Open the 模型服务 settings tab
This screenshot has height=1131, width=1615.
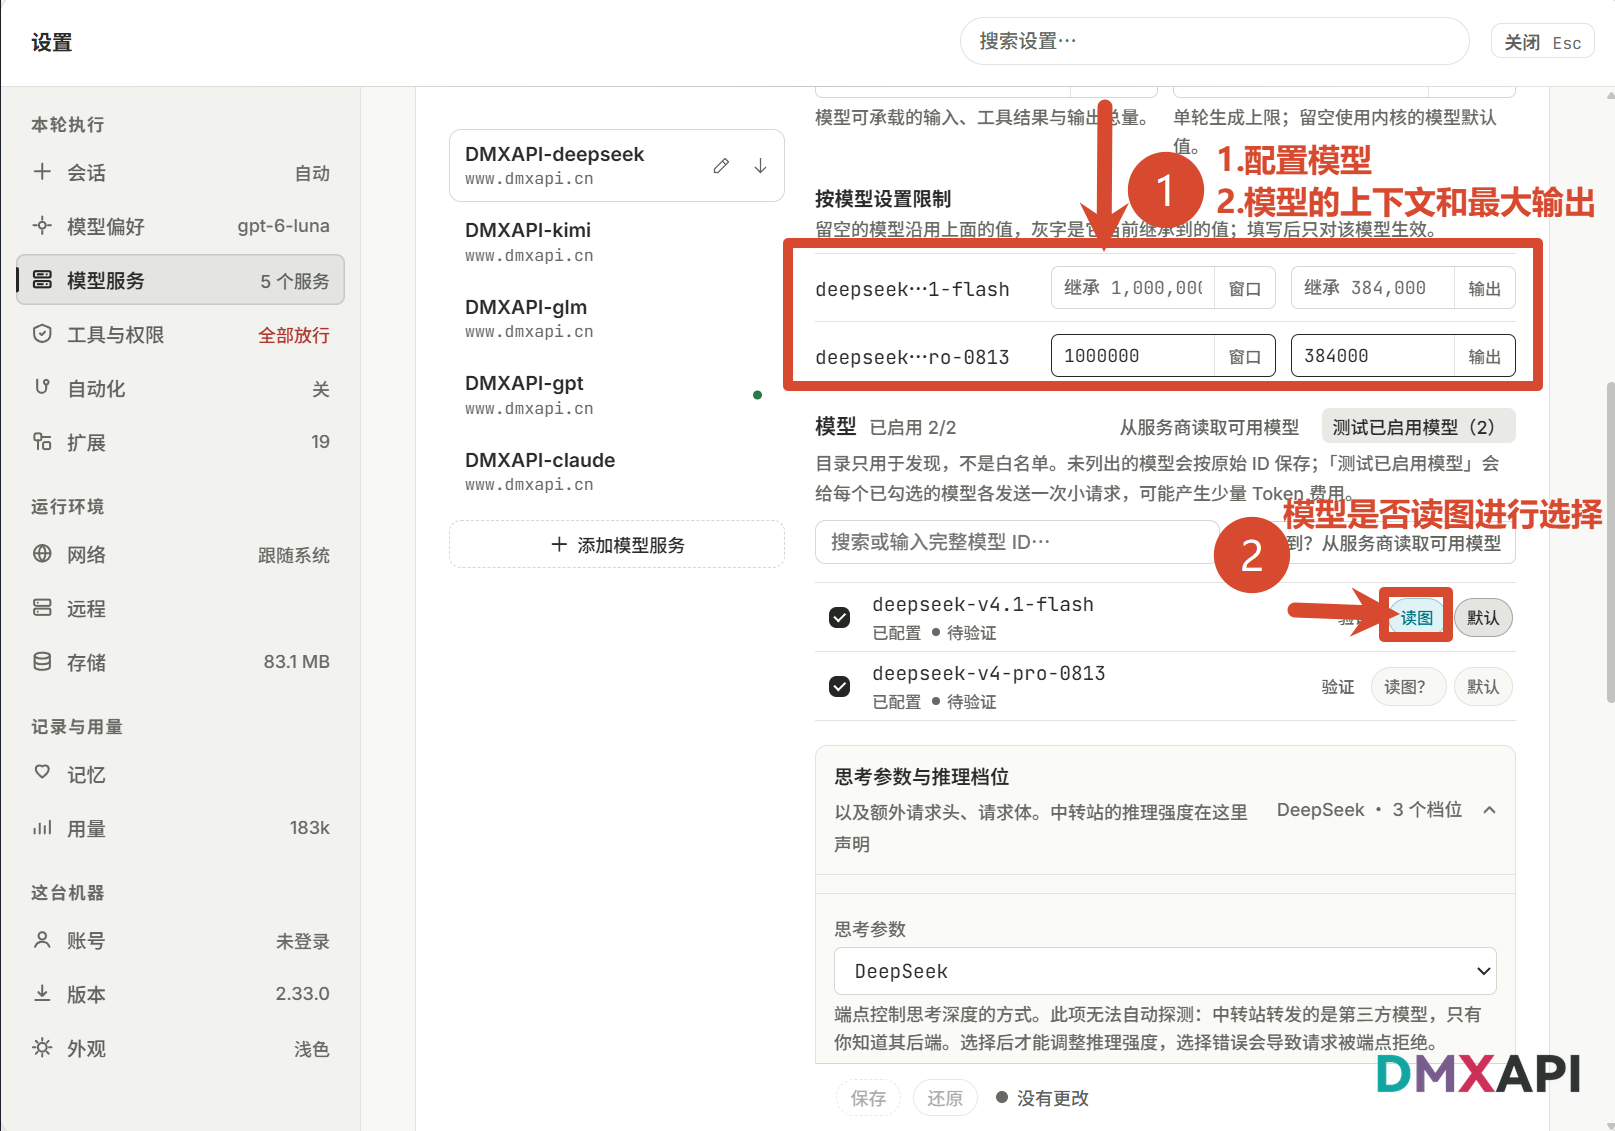[x=181, y=280]
